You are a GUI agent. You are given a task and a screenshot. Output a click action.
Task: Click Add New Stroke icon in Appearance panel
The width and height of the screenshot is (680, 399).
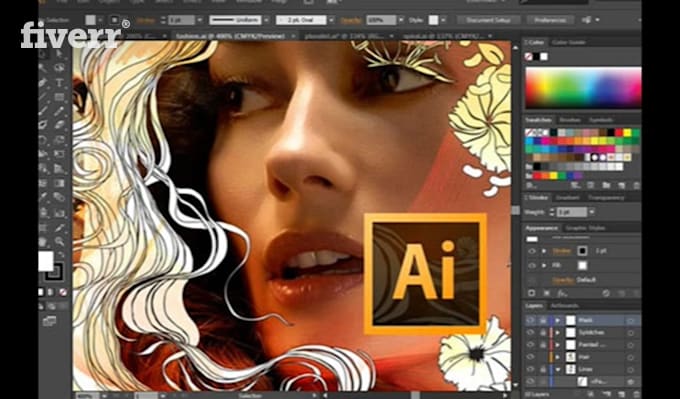531,293
